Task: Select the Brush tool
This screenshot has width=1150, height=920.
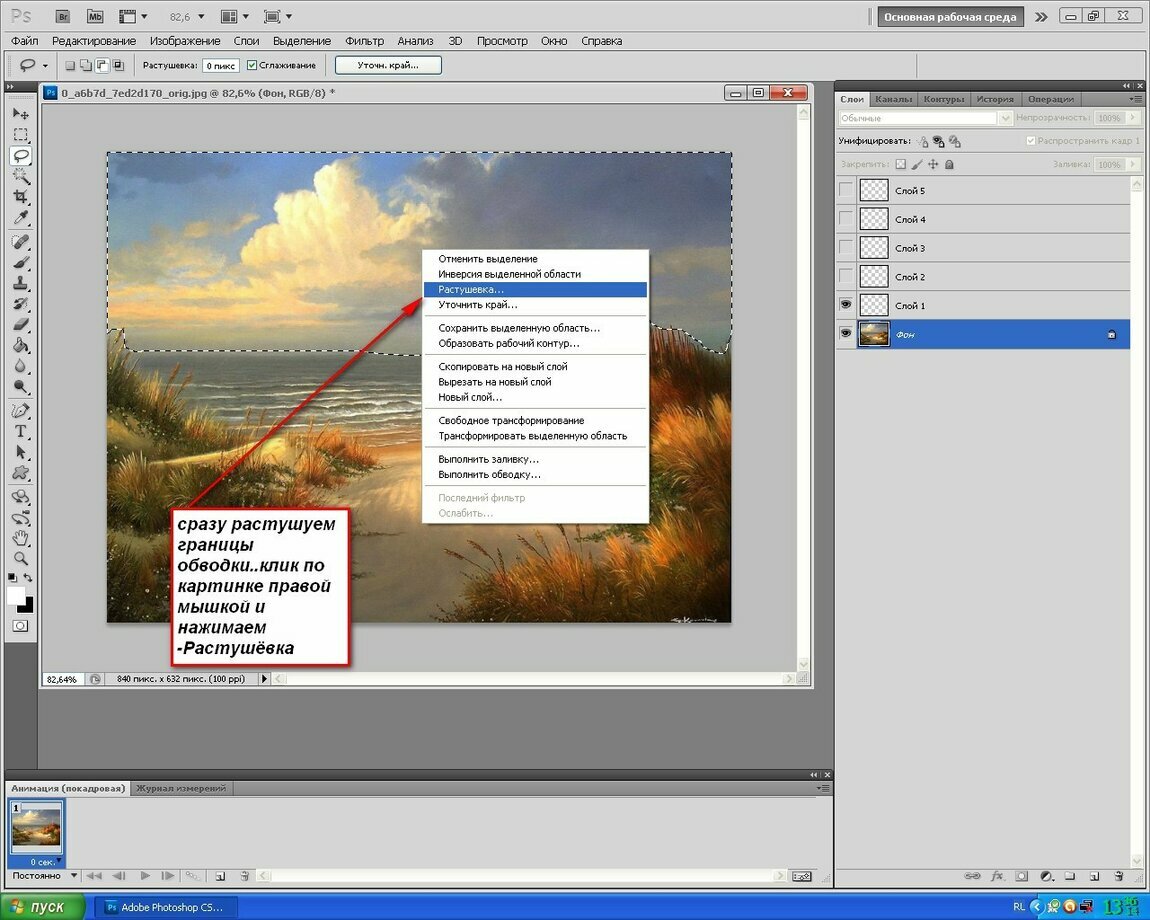Action: [21, 263]
